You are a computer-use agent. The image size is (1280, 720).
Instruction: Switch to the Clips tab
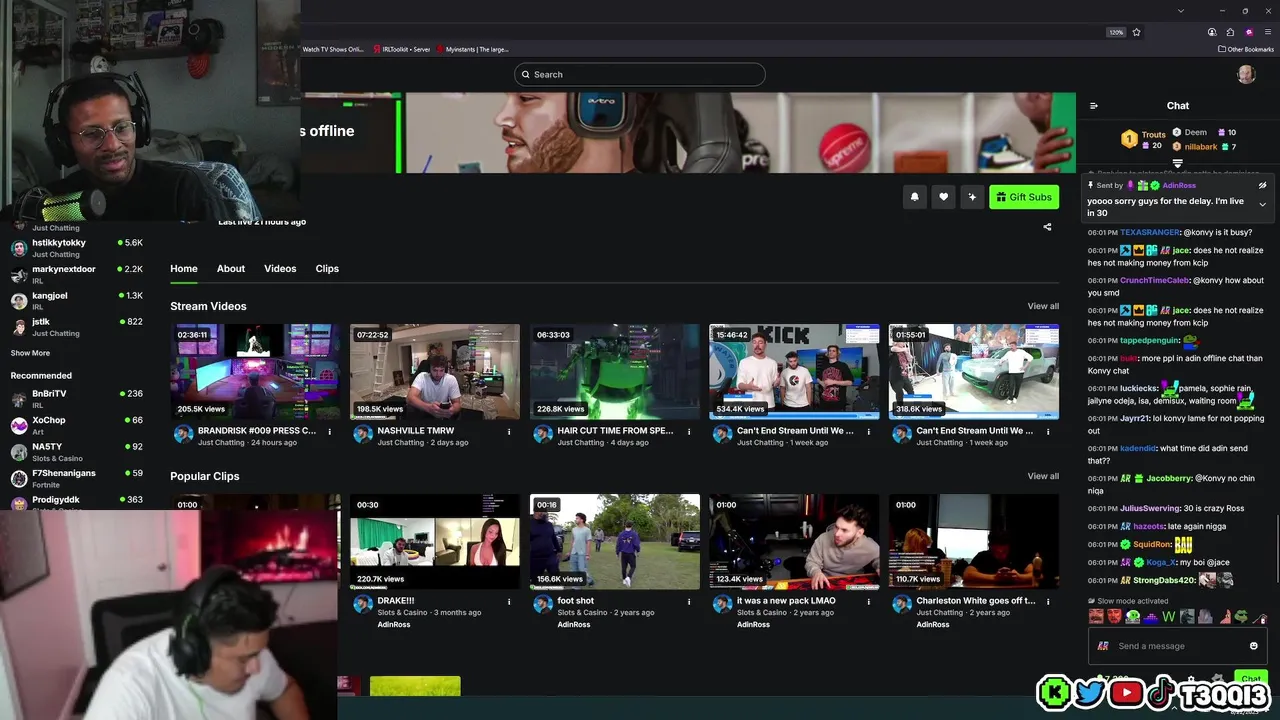[x=327, y=269]
